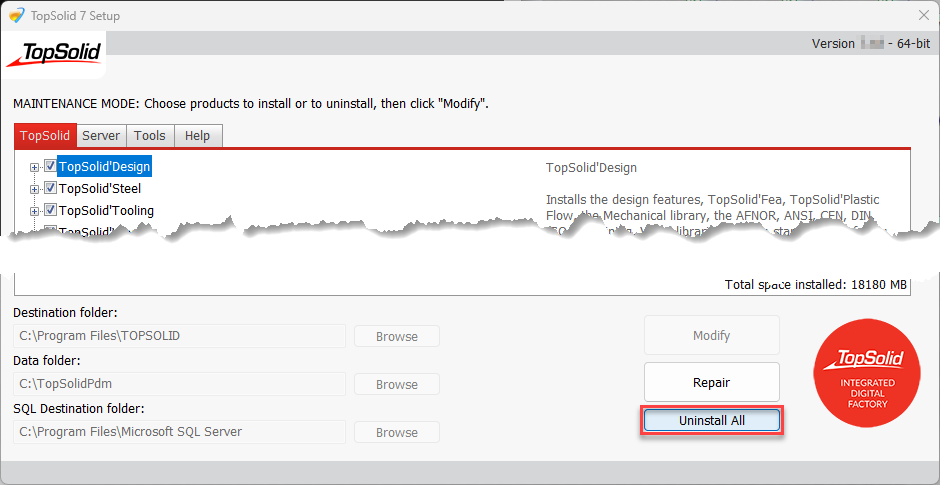940x485 pixels.
Task: Open the Help tab
Action: [197, 135]
